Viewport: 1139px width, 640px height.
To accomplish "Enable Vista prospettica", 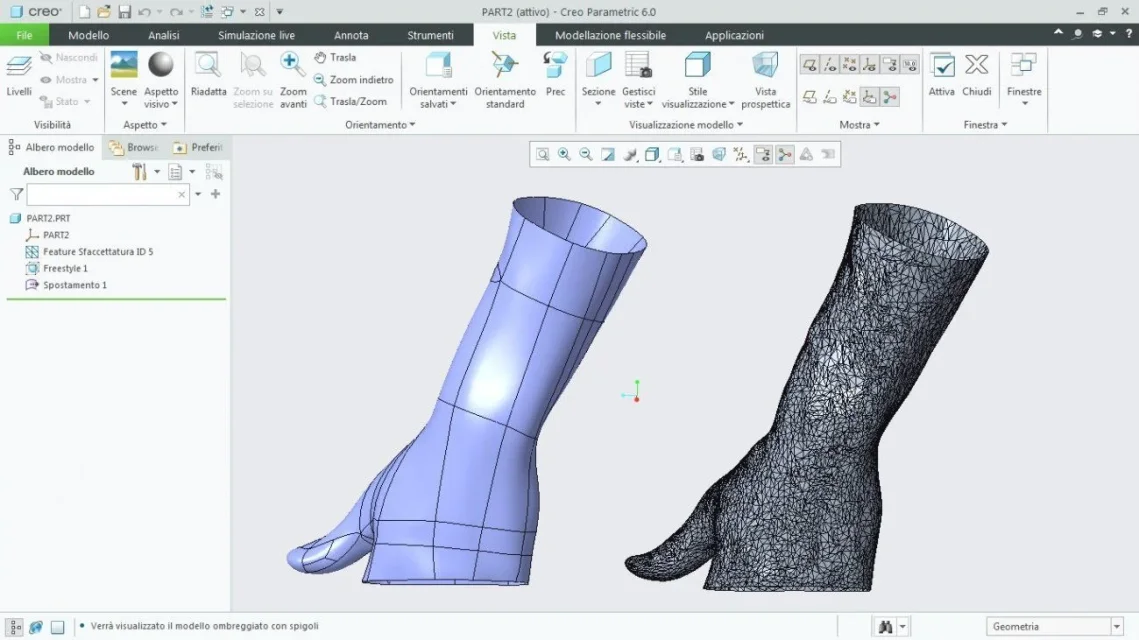I will pos(766,80).
